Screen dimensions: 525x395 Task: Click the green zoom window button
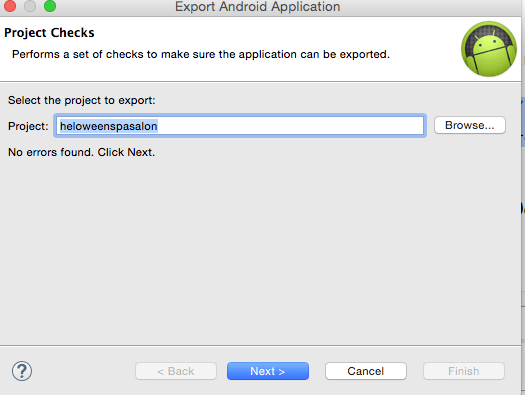(50, 6)
